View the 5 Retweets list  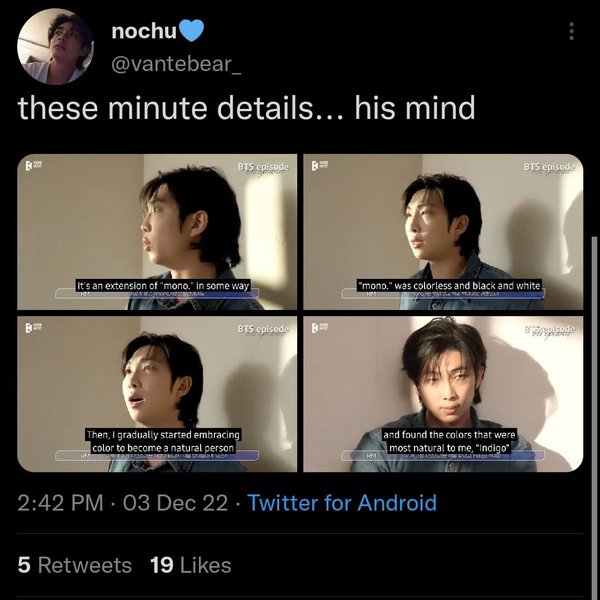pos(75,565)
